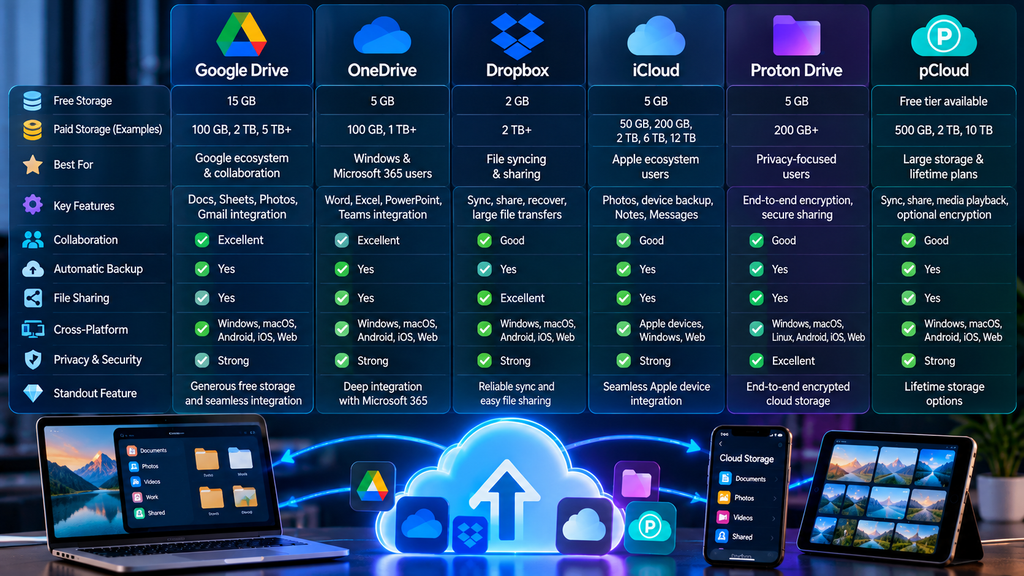Click the Key Features gear icon
1024x576 pixels.
33,205
